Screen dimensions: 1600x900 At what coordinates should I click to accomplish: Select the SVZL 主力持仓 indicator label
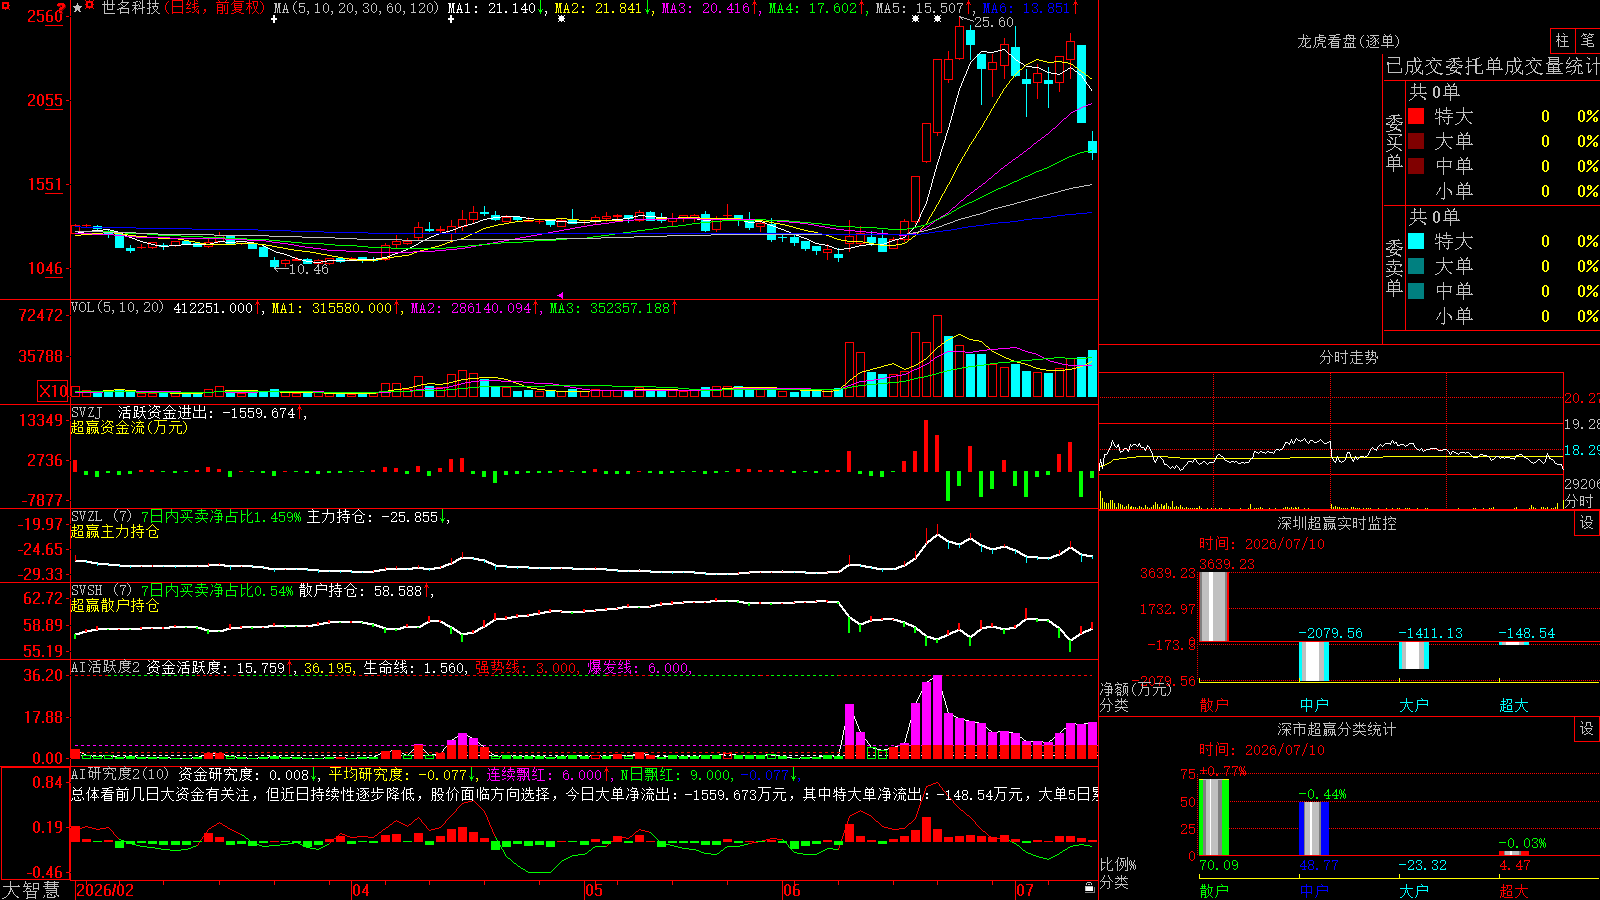click(x=261, y=517)
